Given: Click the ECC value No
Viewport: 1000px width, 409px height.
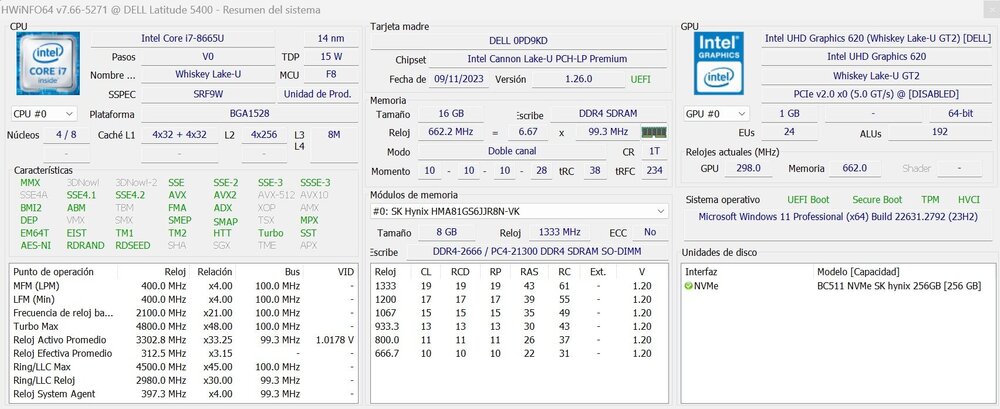Looking at the screenshot, I should pyautogui.click(x=650, y=232).
